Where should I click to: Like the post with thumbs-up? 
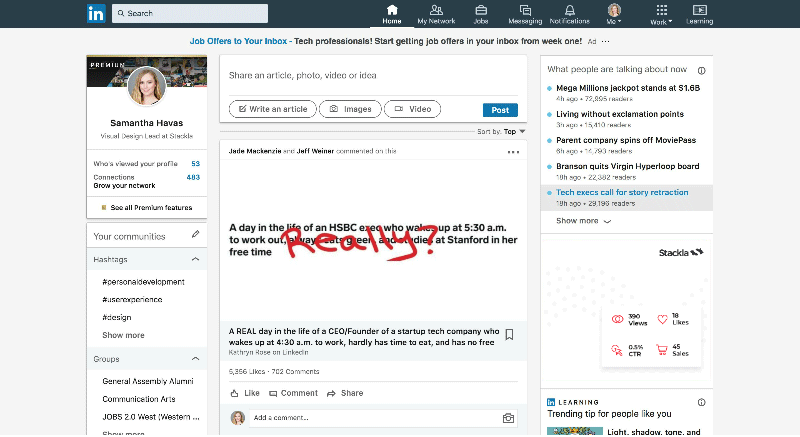[x=245, y=393]
